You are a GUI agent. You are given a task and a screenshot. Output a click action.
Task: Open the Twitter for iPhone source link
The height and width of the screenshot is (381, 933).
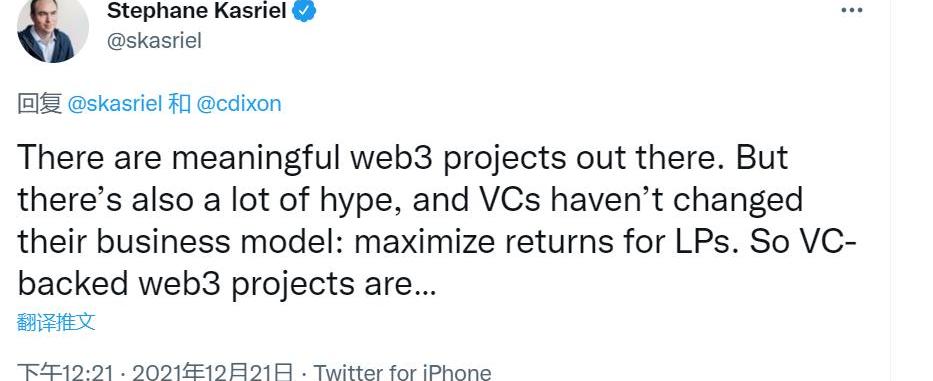click(x=403, y=372)
